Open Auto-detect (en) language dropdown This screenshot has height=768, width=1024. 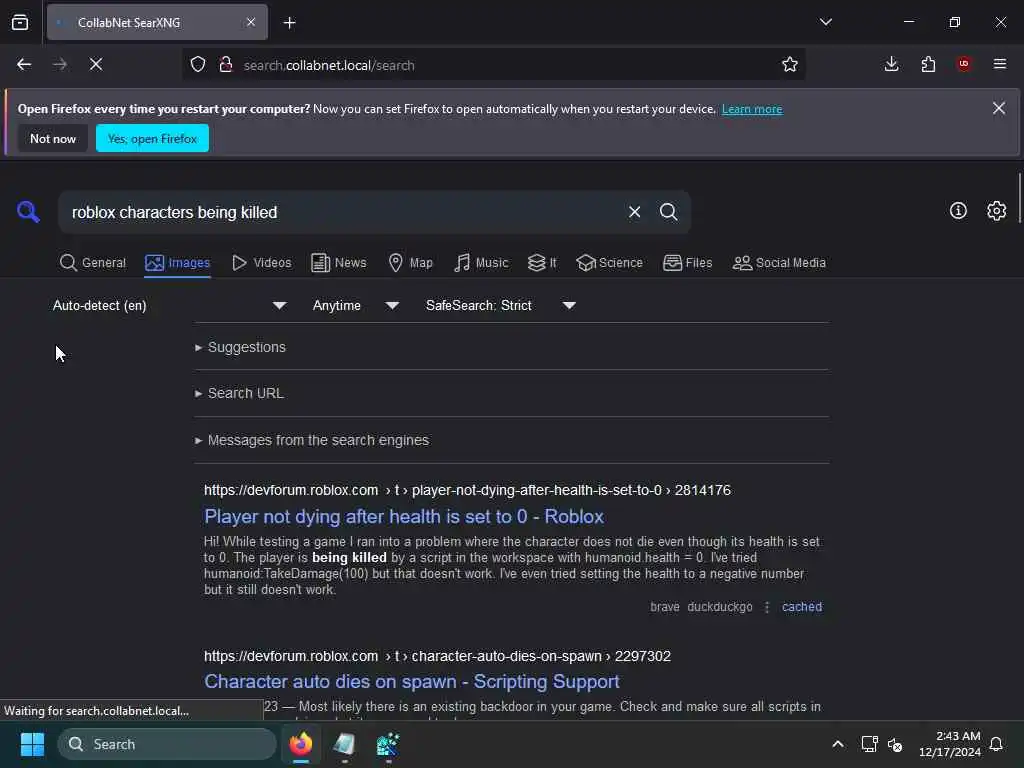[170, 305]
